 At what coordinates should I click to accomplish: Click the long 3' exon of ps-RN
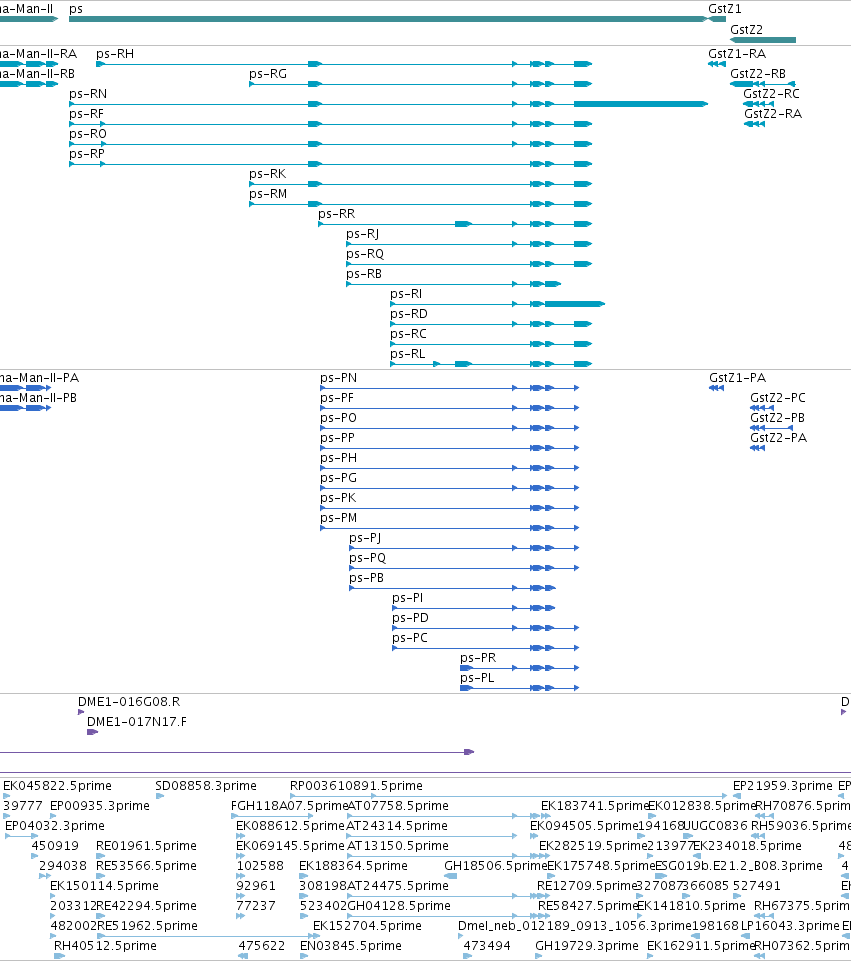point(640,104)
